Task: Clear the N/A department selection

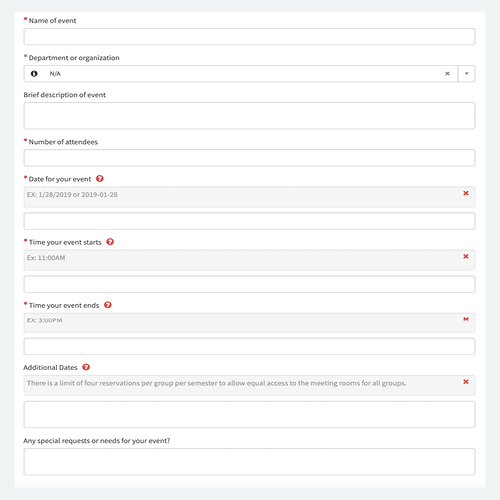Action: click(447, 74)
